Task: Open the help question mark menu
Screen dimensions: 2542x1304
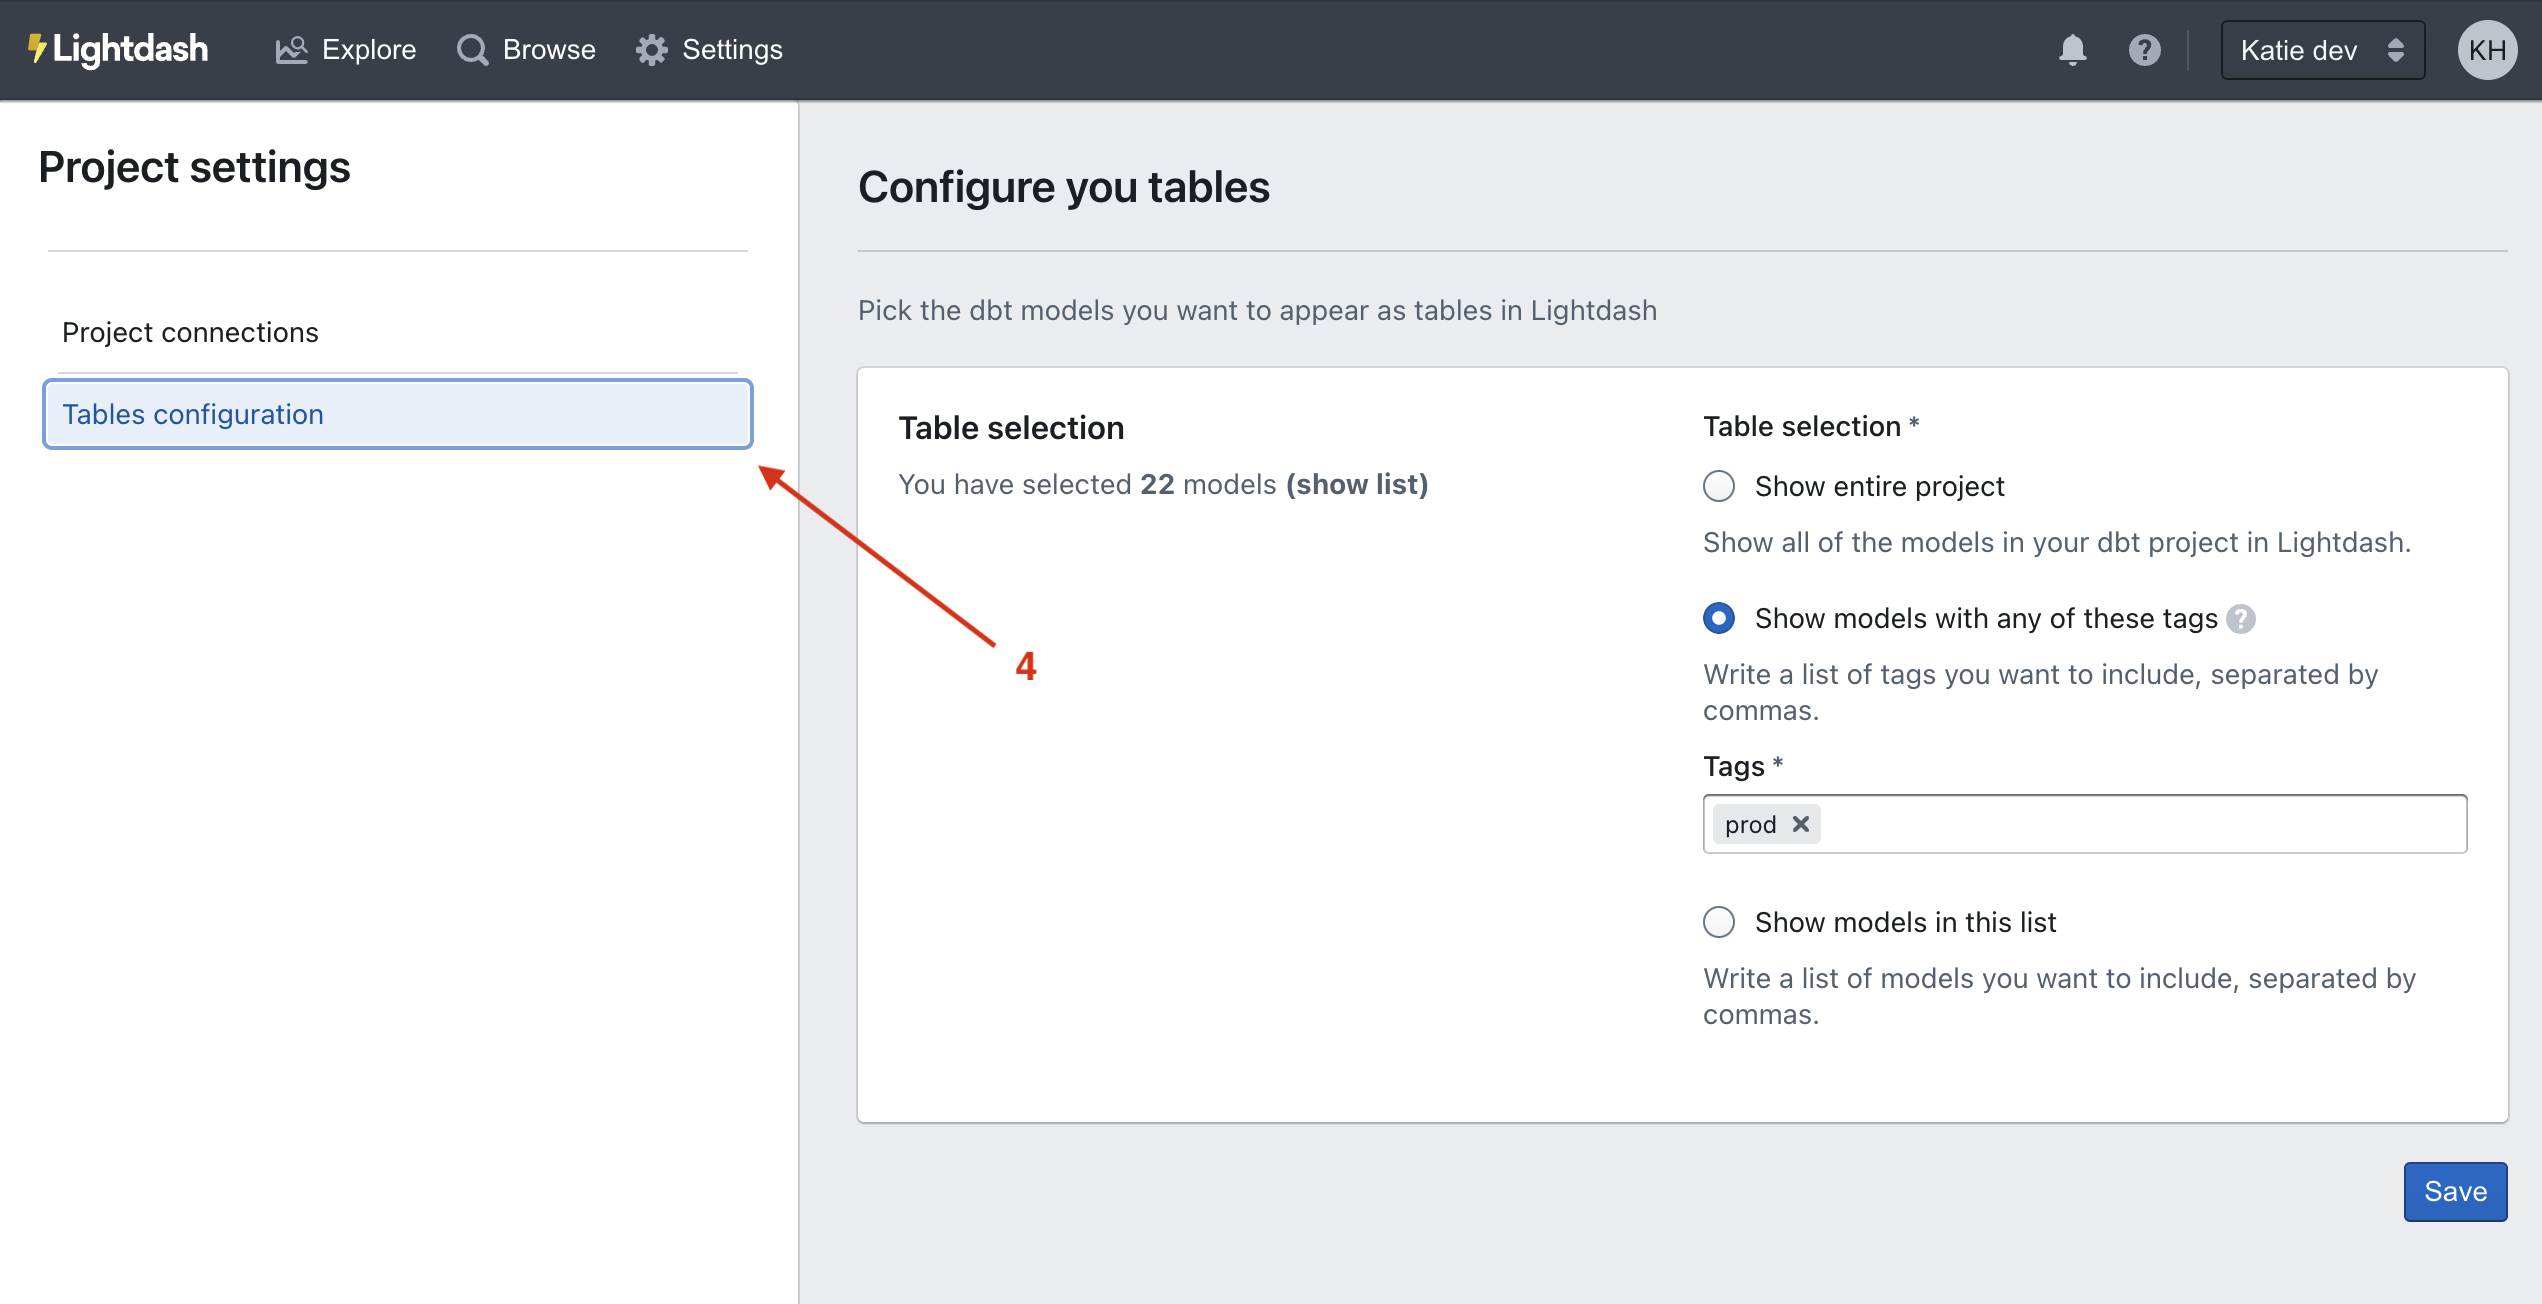Action: [2144, 50]
